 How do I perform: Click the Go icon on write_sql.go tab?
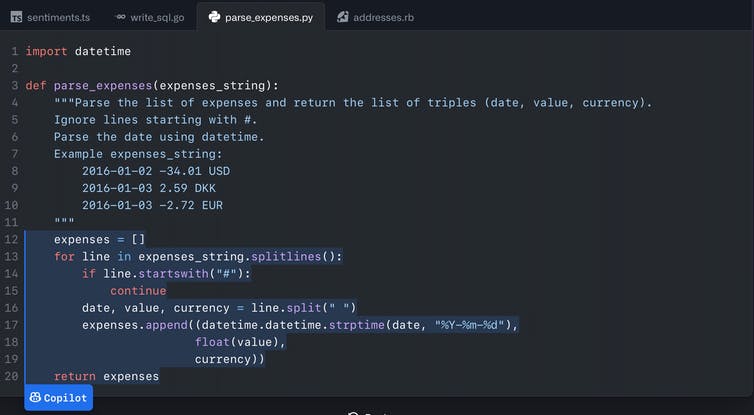click(121, 17)
